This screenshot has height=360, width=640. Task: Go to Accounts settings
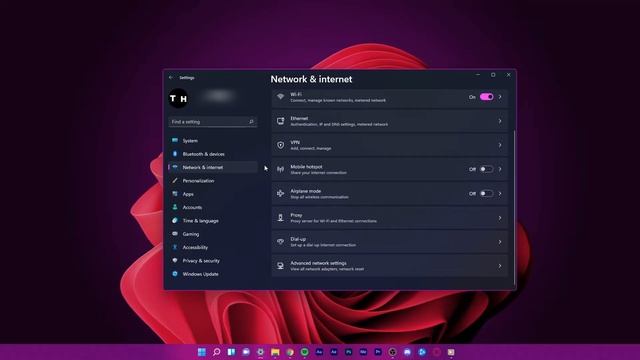(213, 207)
